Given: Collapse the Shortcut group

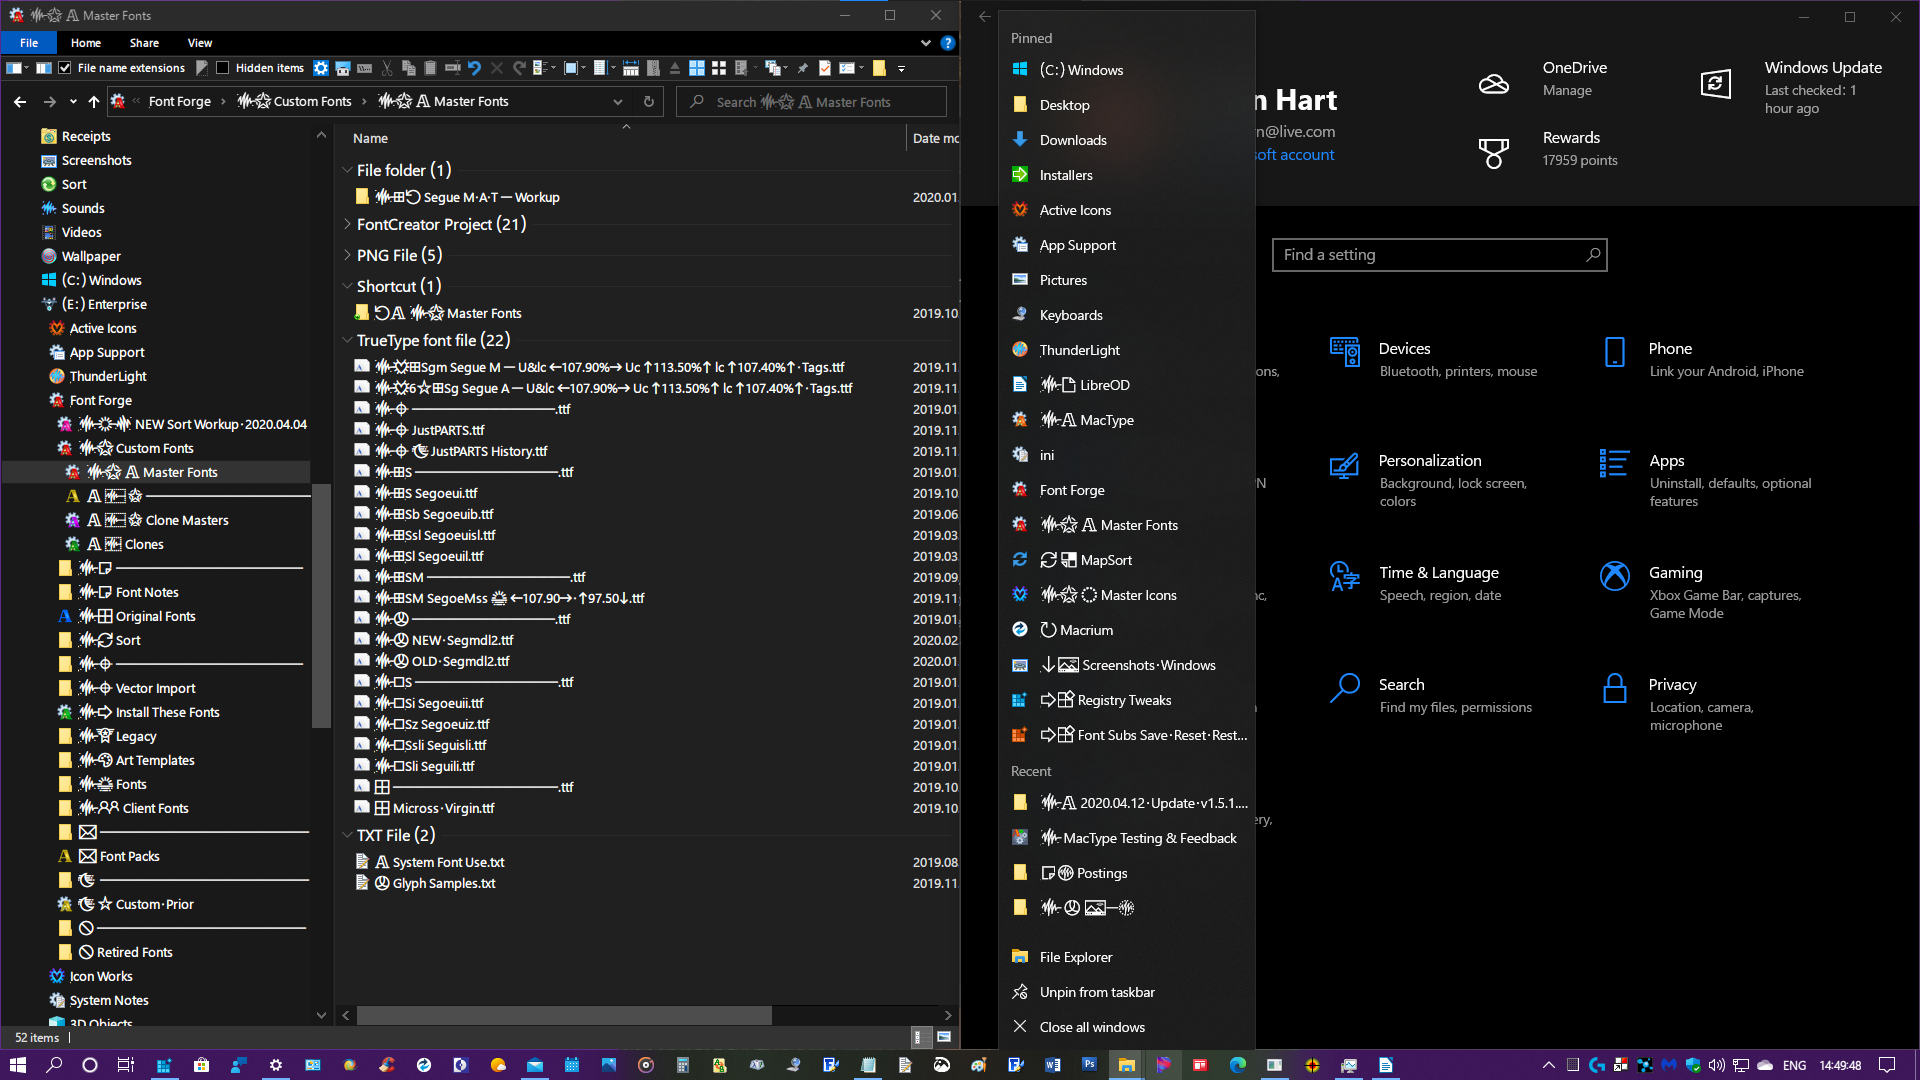Looking at the screenshot, I should pos(347,286).
